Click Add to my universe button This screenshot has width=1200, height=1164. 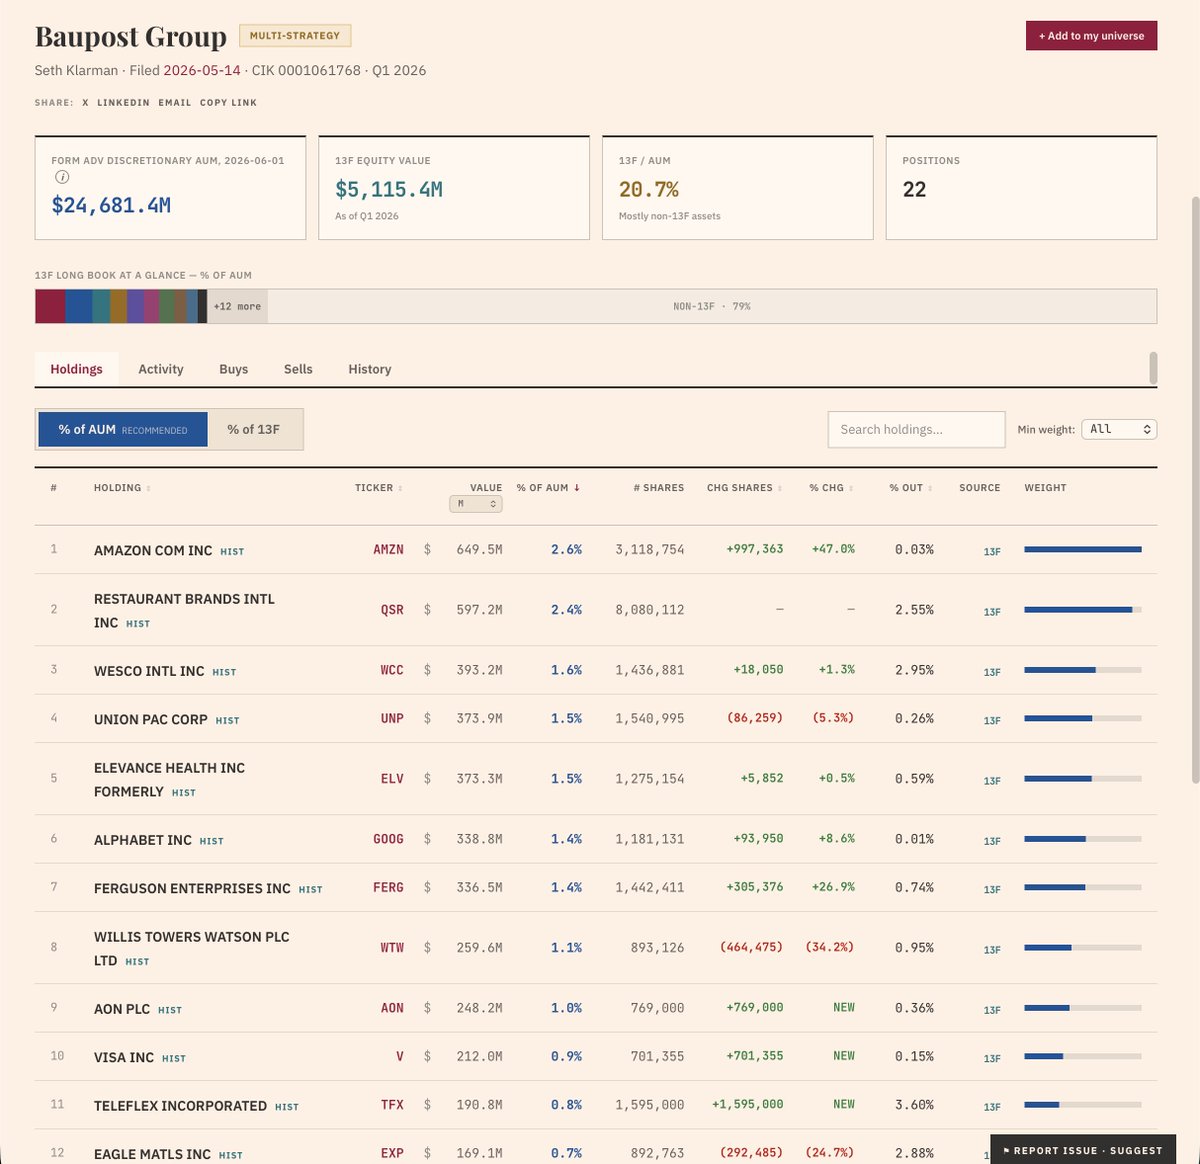pyautogui.click(x=1091, y=36)
